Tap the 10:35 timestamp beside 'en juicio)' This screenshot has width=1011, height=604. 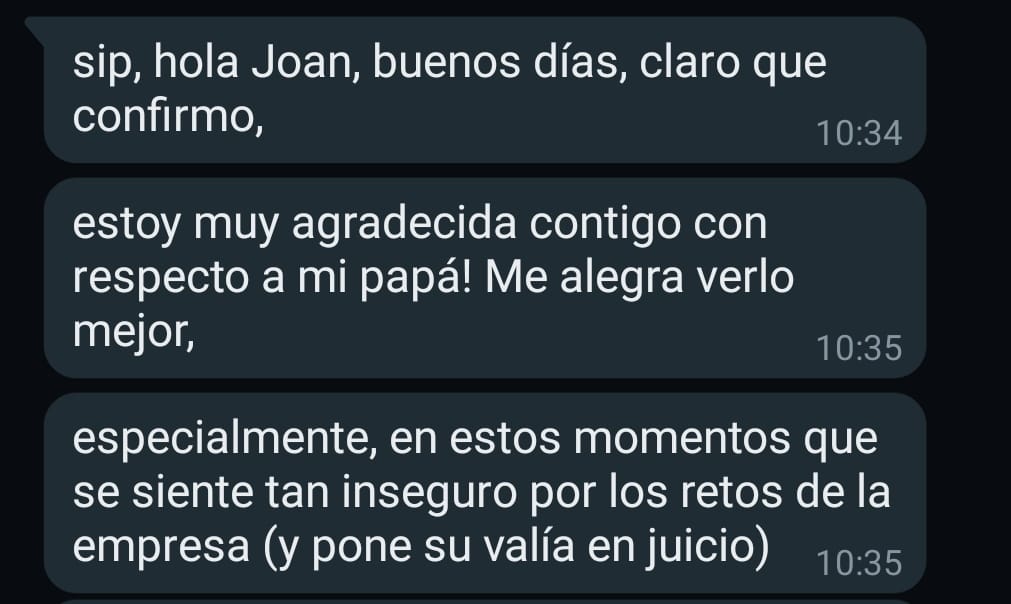click(859, 563)
